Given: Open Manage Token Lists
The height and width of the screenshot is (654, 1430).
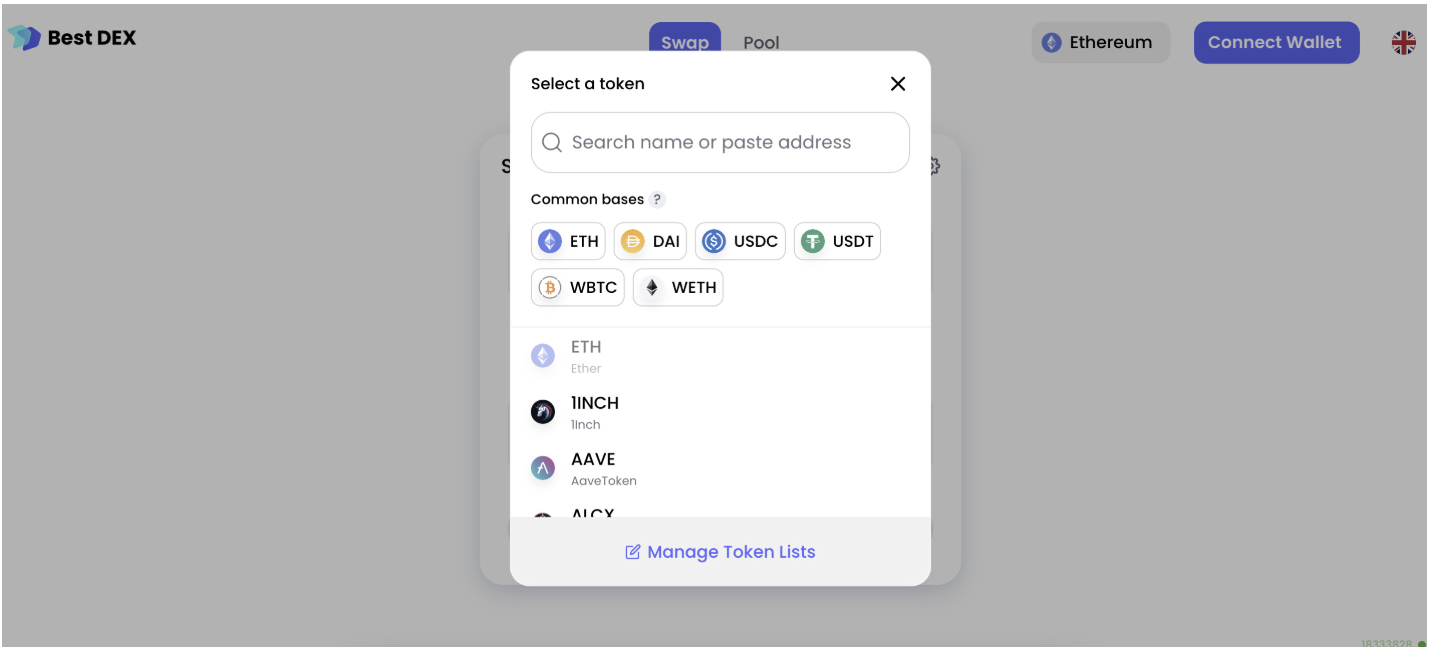Looking at the screenshot, I should (x=720, y=552).
